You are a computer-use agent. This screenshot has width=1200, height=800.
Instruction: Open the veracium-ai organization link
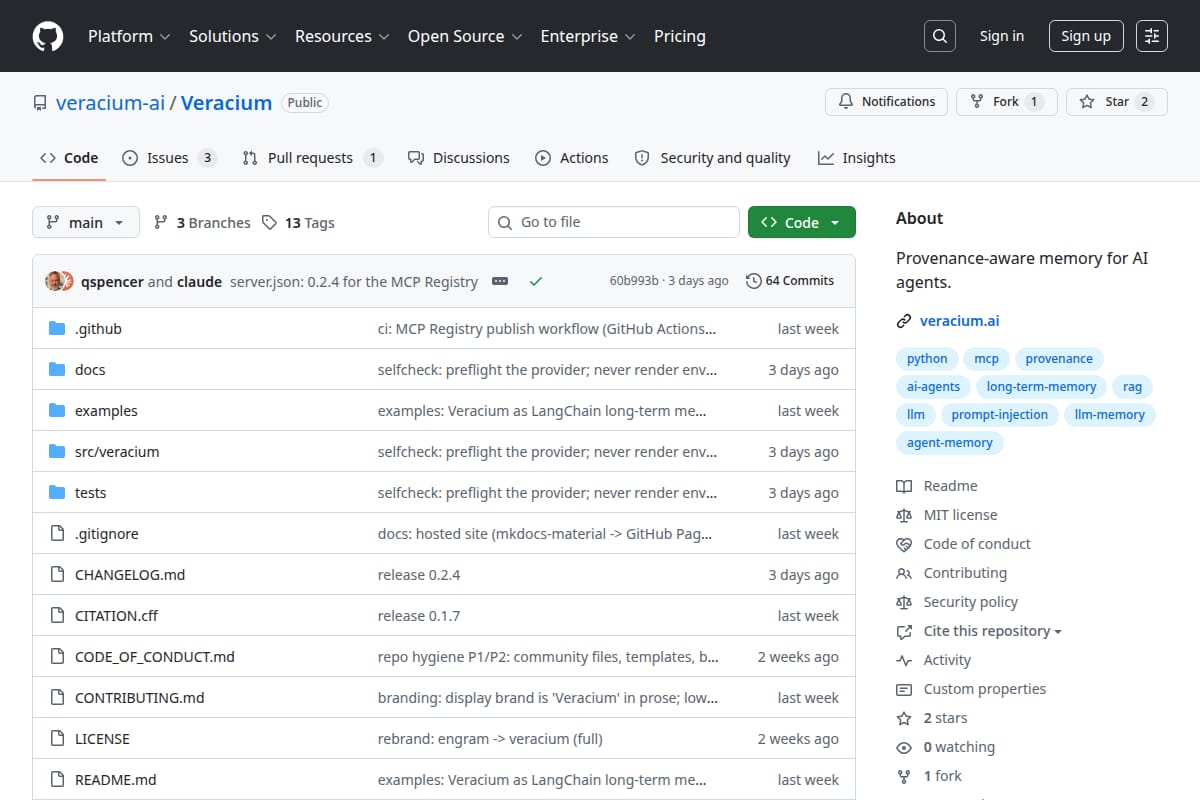point(110,102)
